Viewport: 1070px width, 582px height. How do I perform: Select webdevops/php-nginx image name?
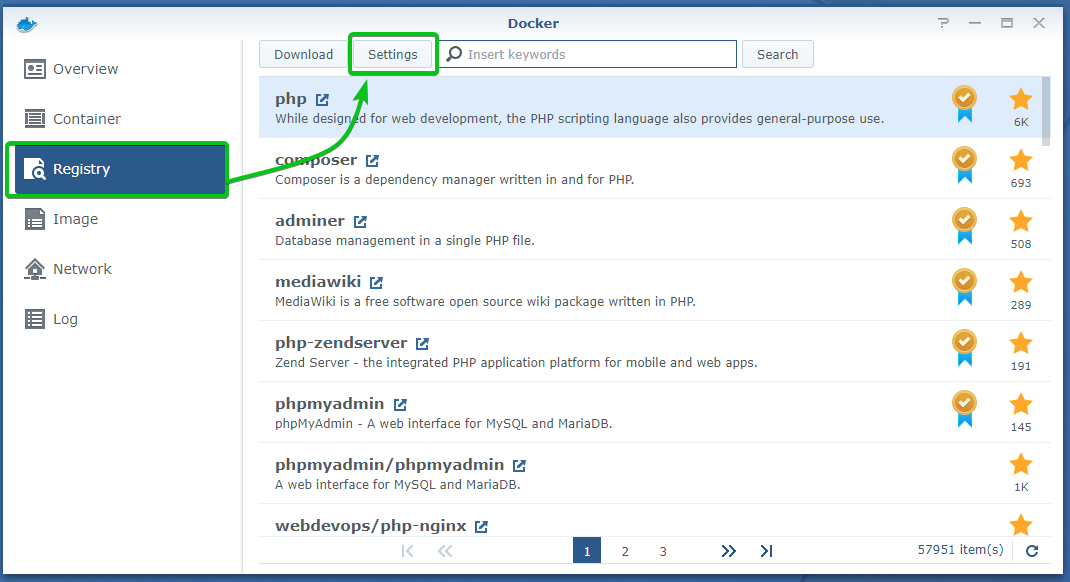[x=371, y=526]
